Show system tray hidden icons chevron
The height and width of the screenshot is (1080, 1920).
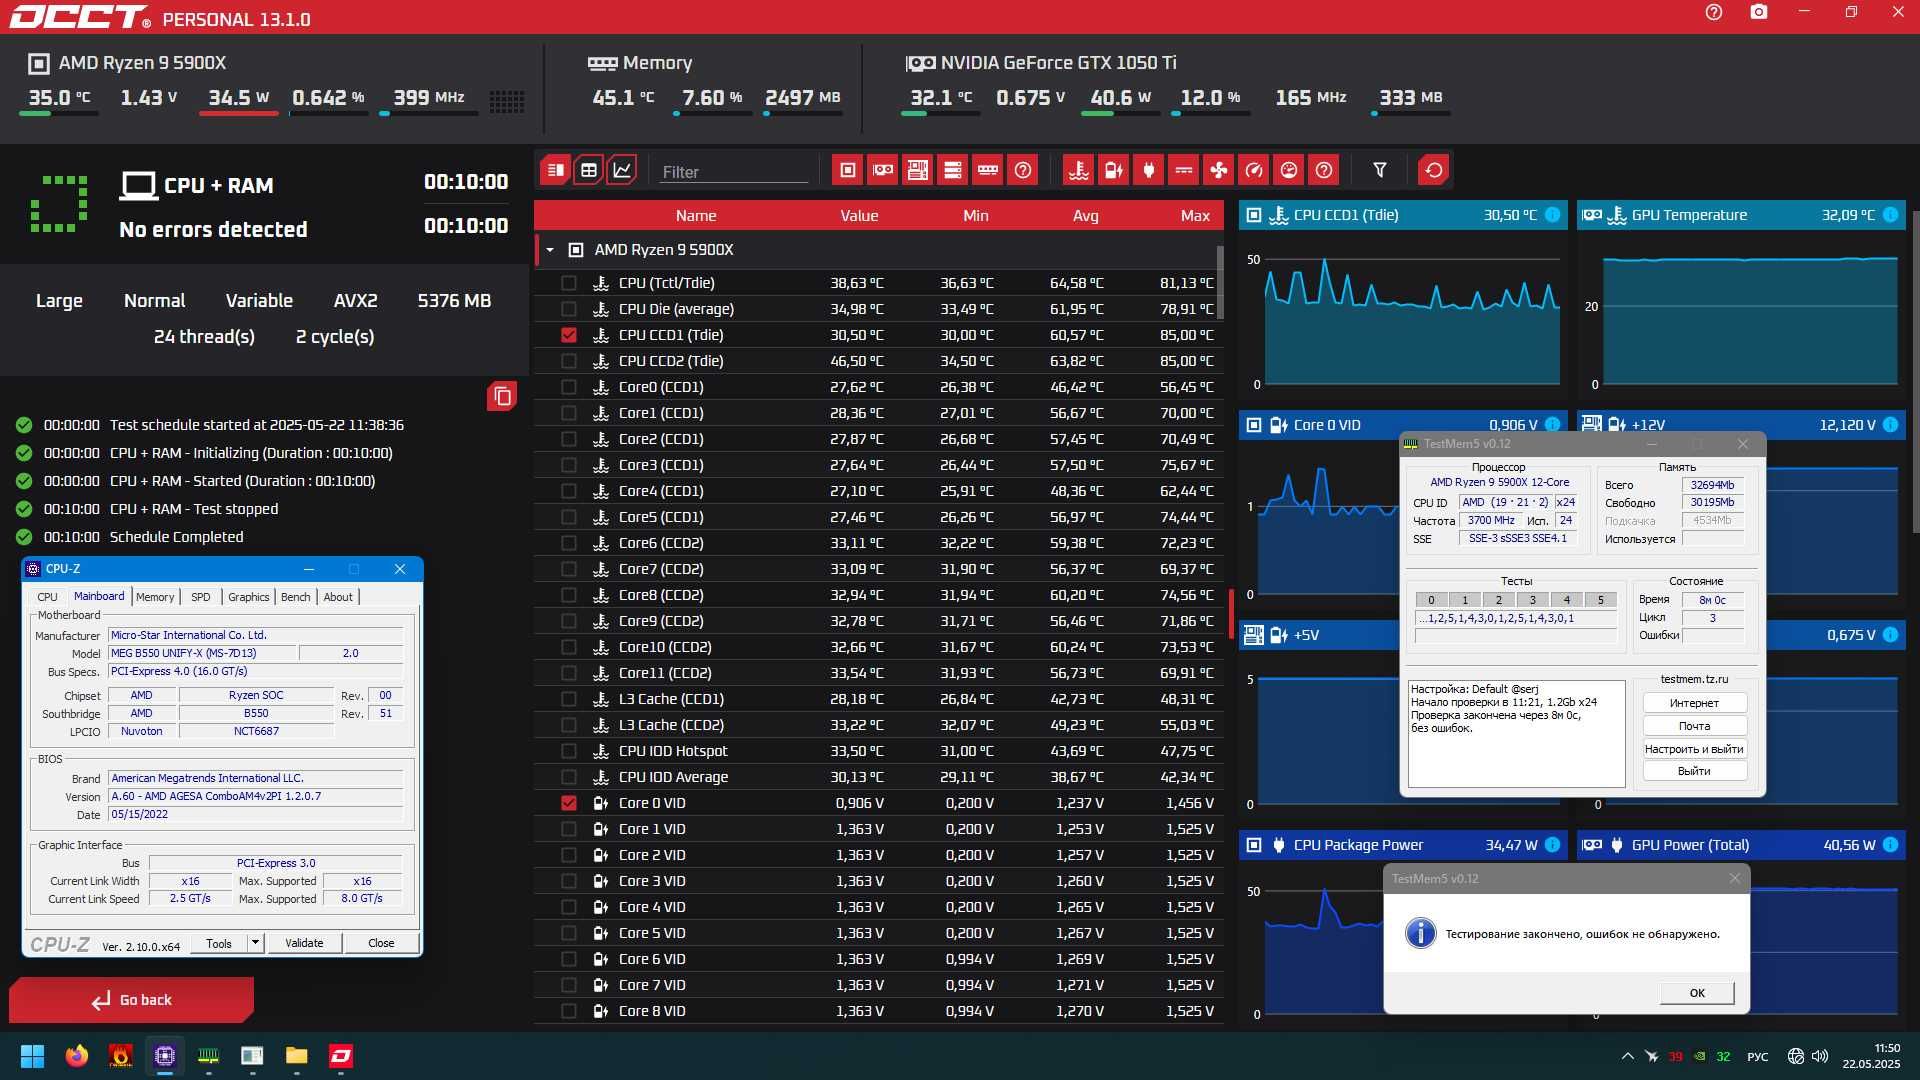click(x=1627, y=1056)
